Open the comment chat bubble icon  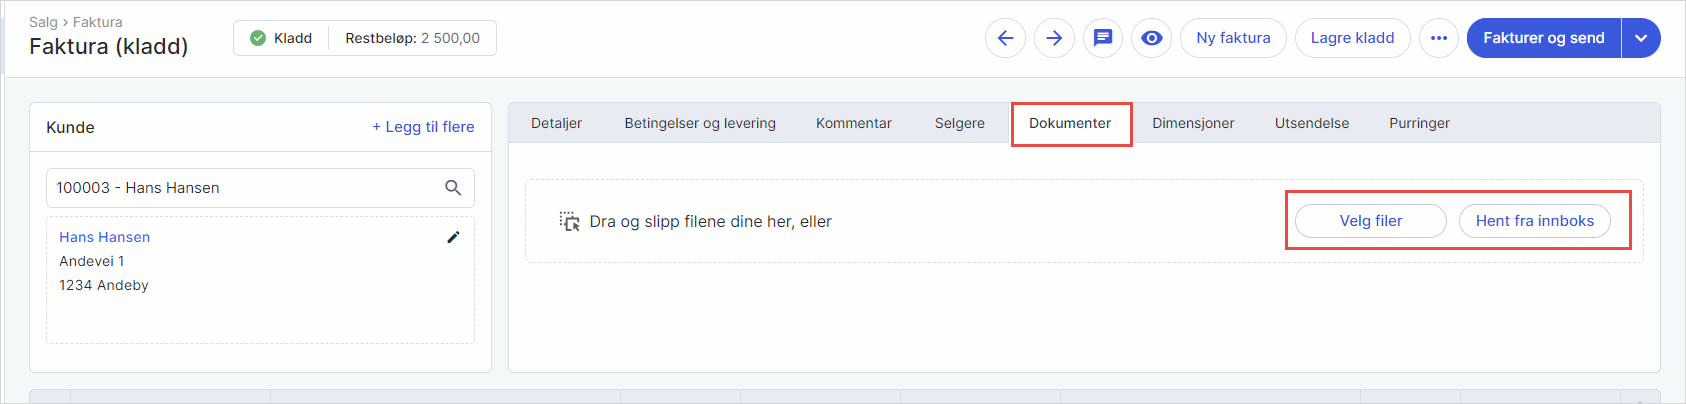[1103, 38]
